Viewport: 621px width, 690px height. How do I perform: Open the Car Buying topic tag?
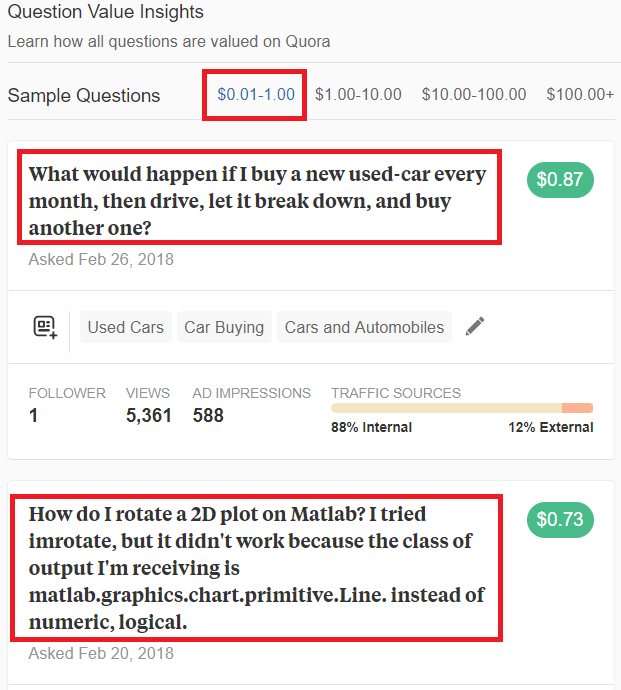tap(224, 327)
